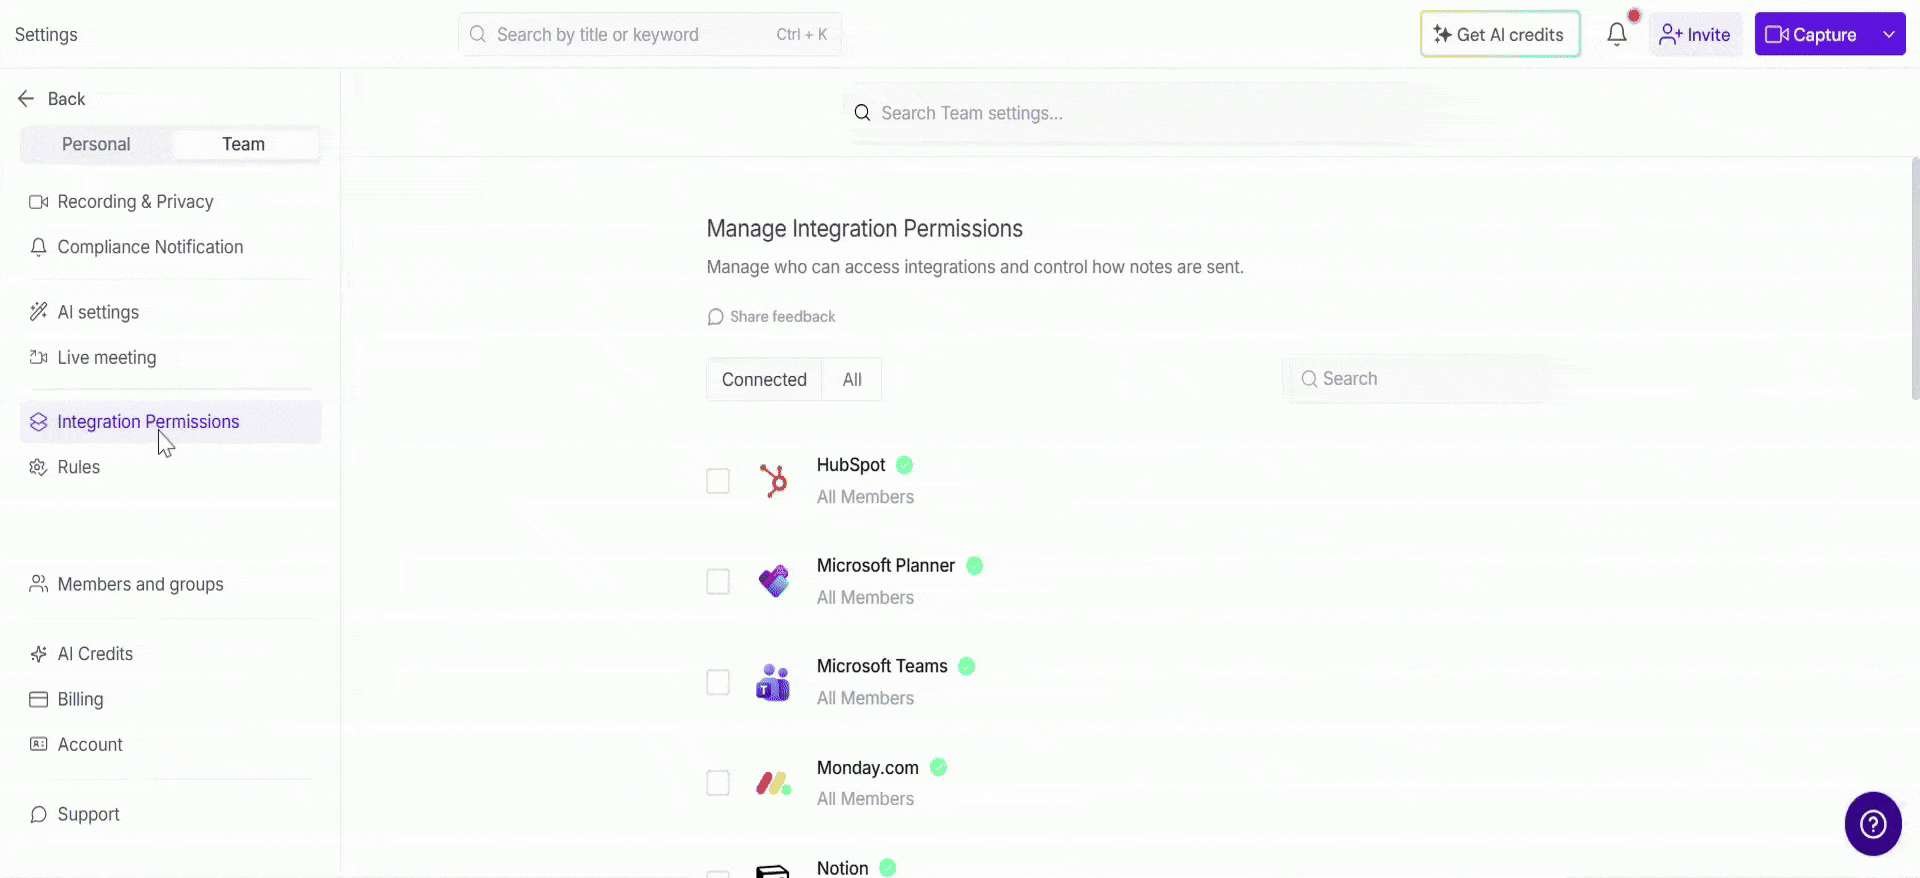Screen dimensions: 1920x878
Task: Click Microsoft Teams' green verified badge
Action: (x=966, y=666)
